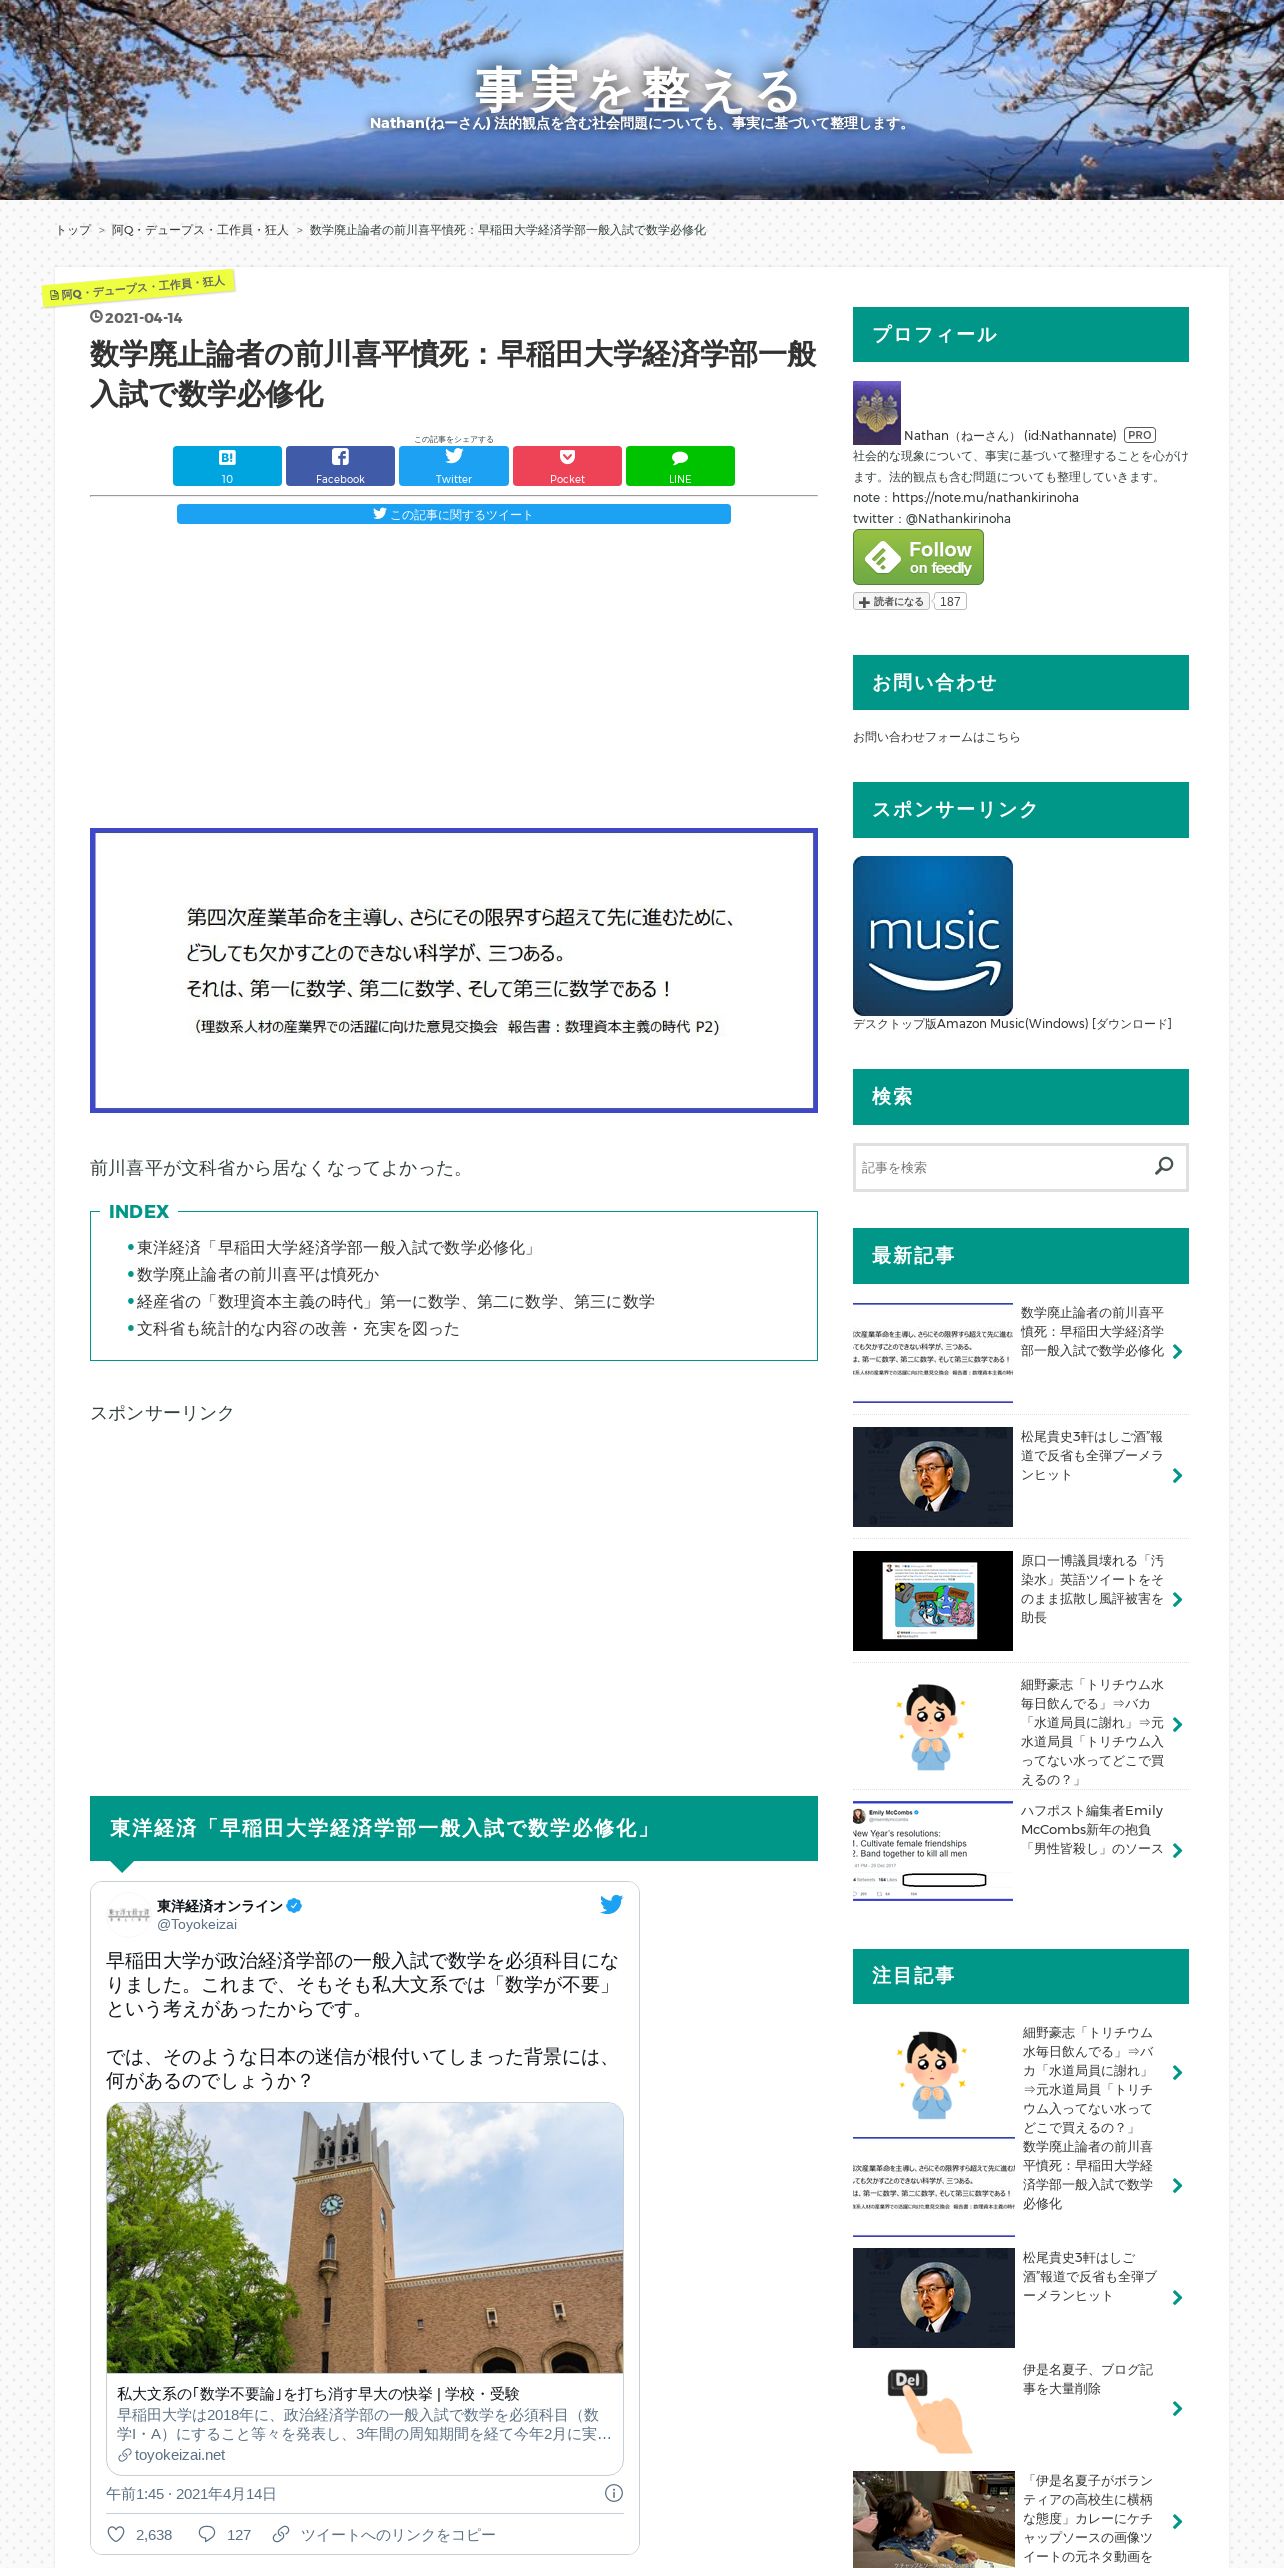Open 東洋経済オンライン tweet author name
Viewport: 1284px width, 2568px height.
click(220, 1907)
